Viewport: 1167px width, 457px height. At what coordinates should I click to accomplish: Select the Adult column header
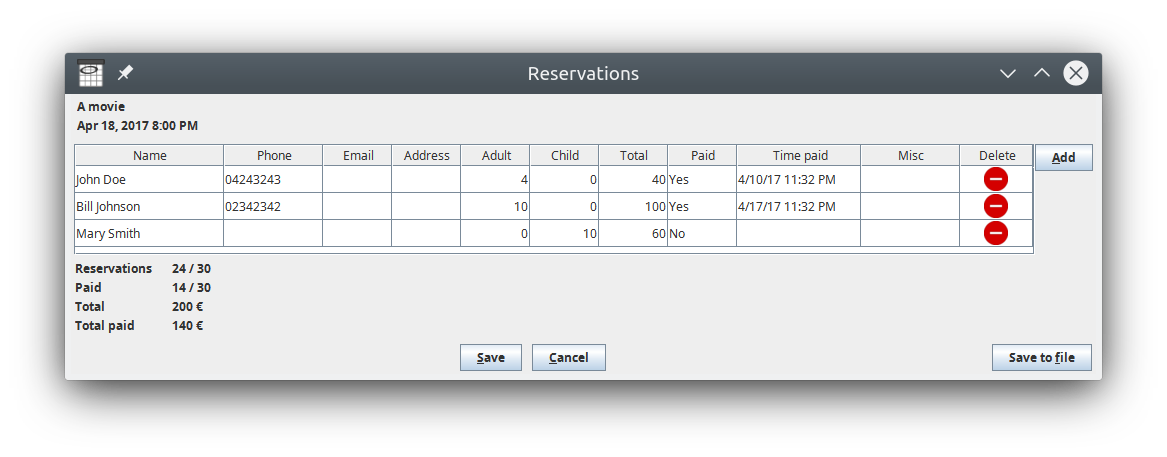tap(496, 156)
